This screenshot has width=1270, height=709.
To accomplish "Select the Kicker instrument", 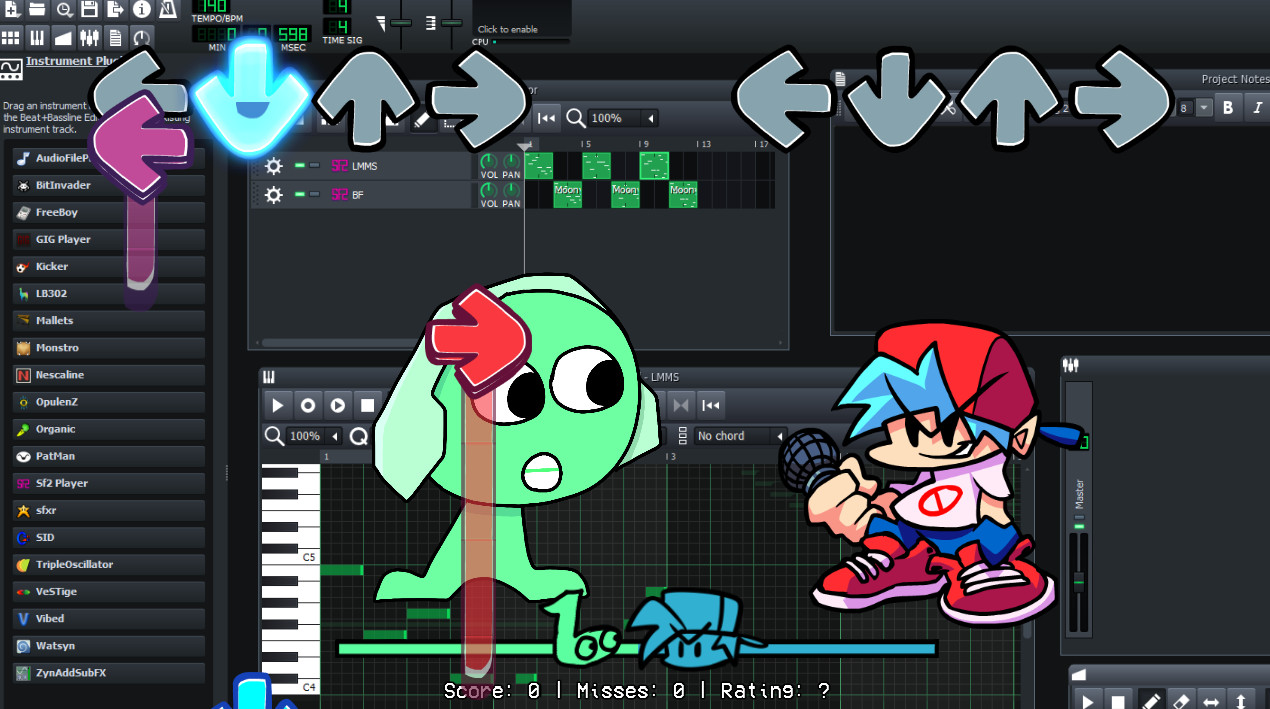I will pyautogui.click(x=109, y=266).
